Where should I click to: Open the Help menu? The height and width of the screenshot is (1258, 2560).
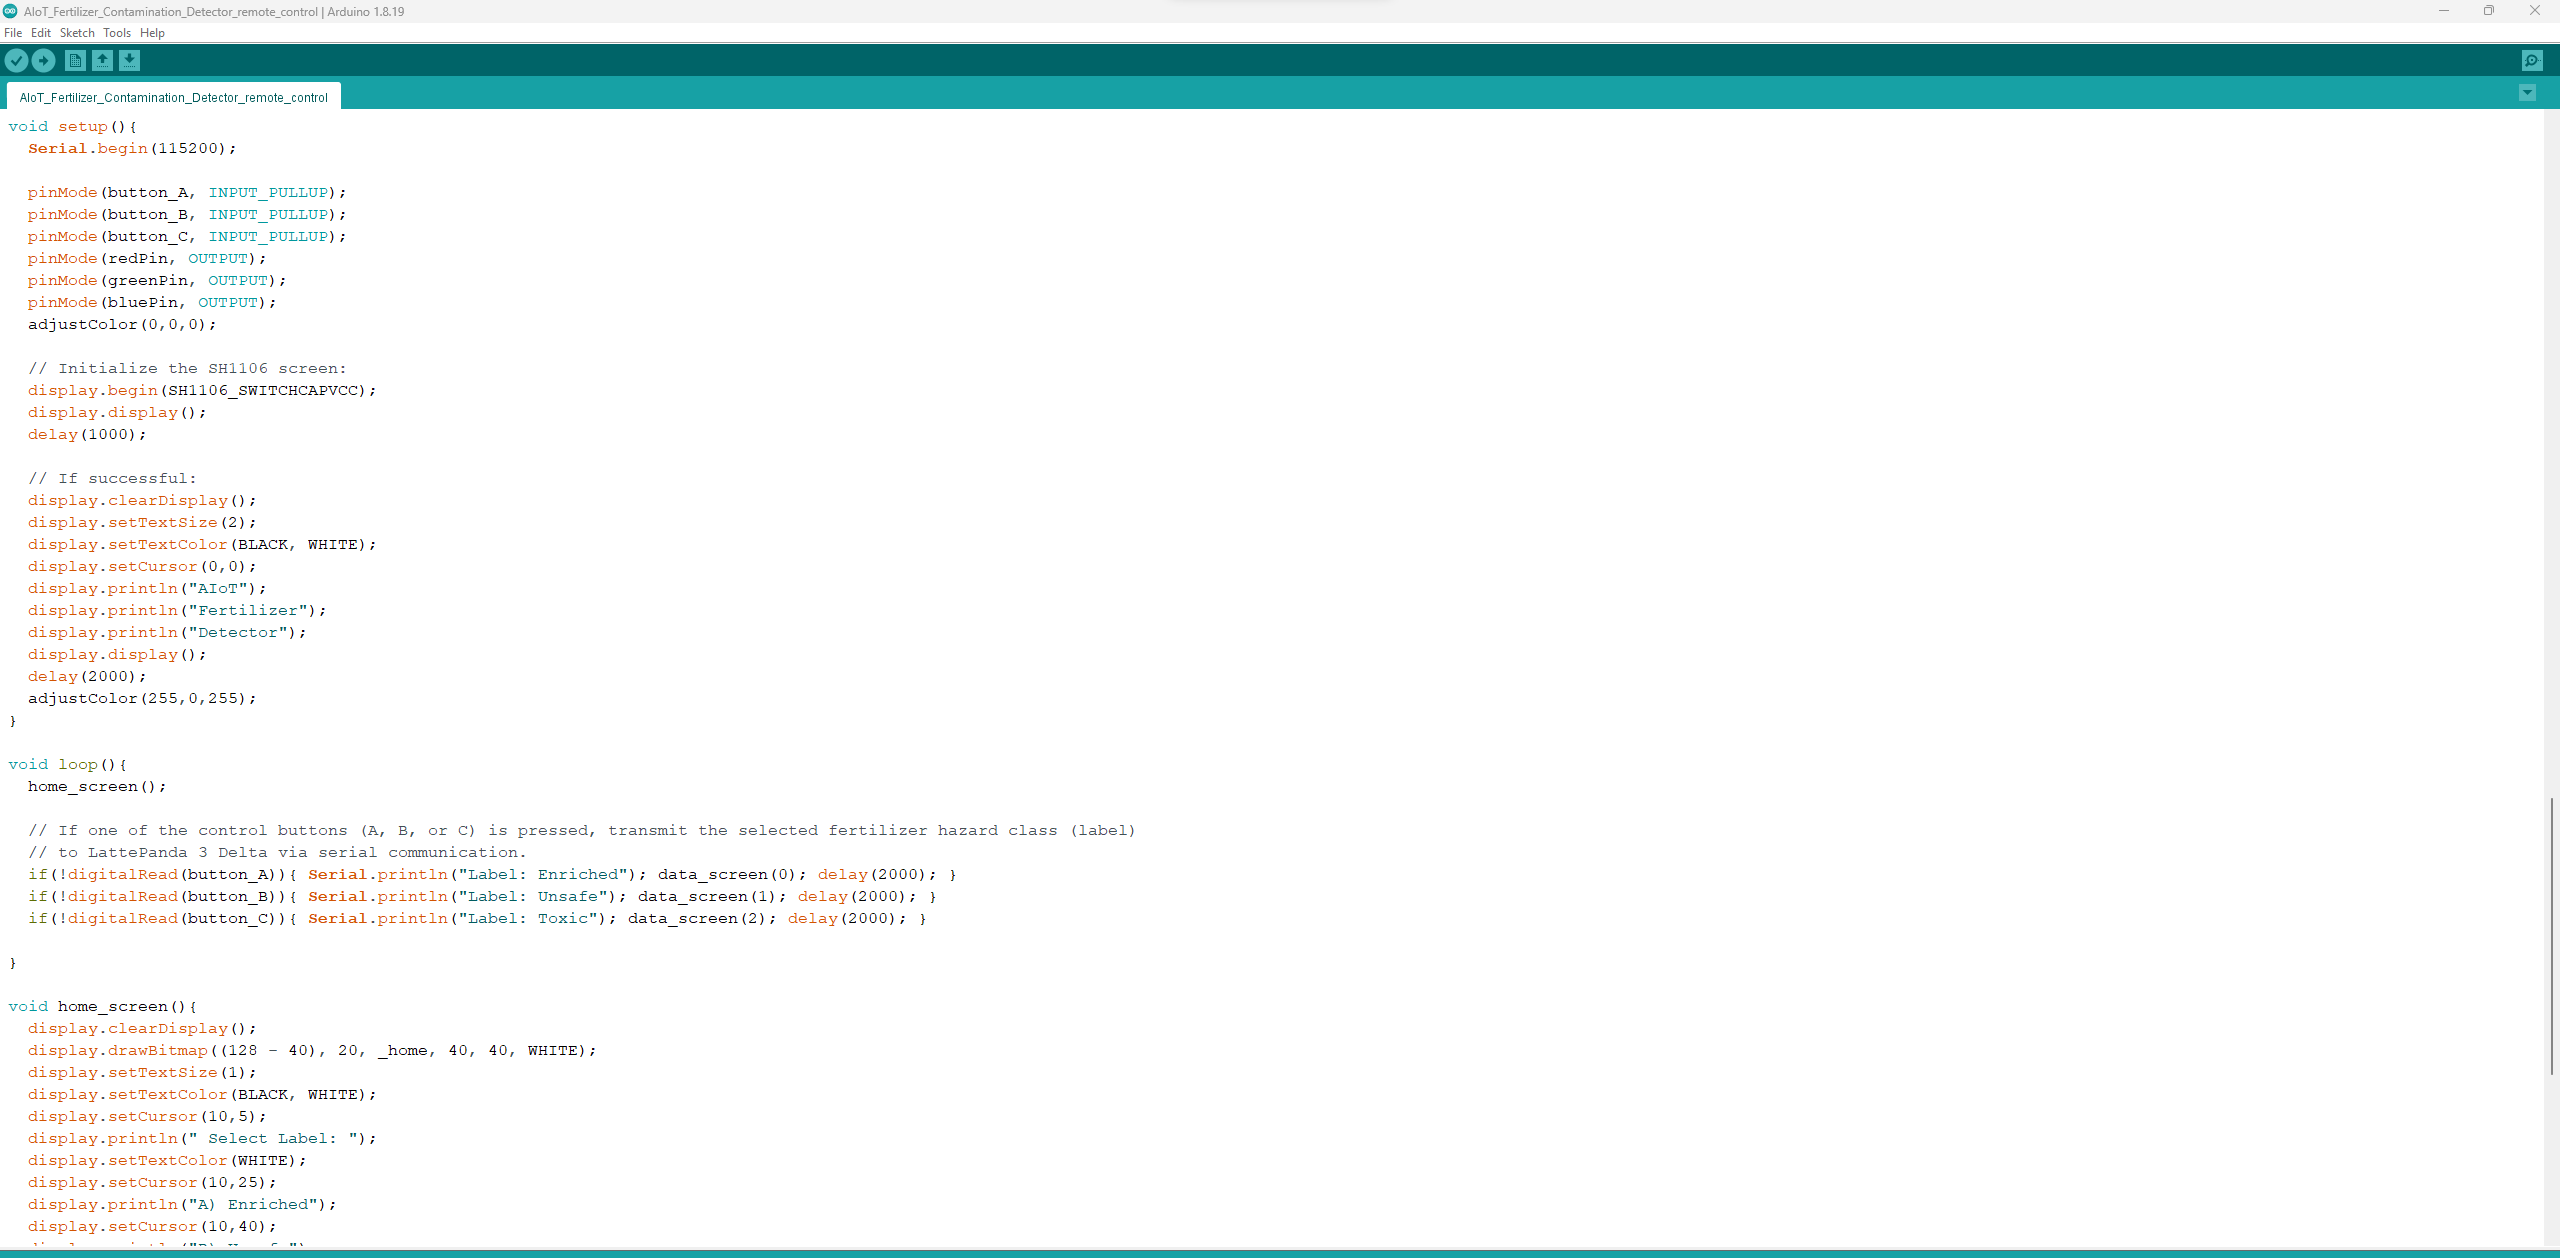click(x=152, y=32)
